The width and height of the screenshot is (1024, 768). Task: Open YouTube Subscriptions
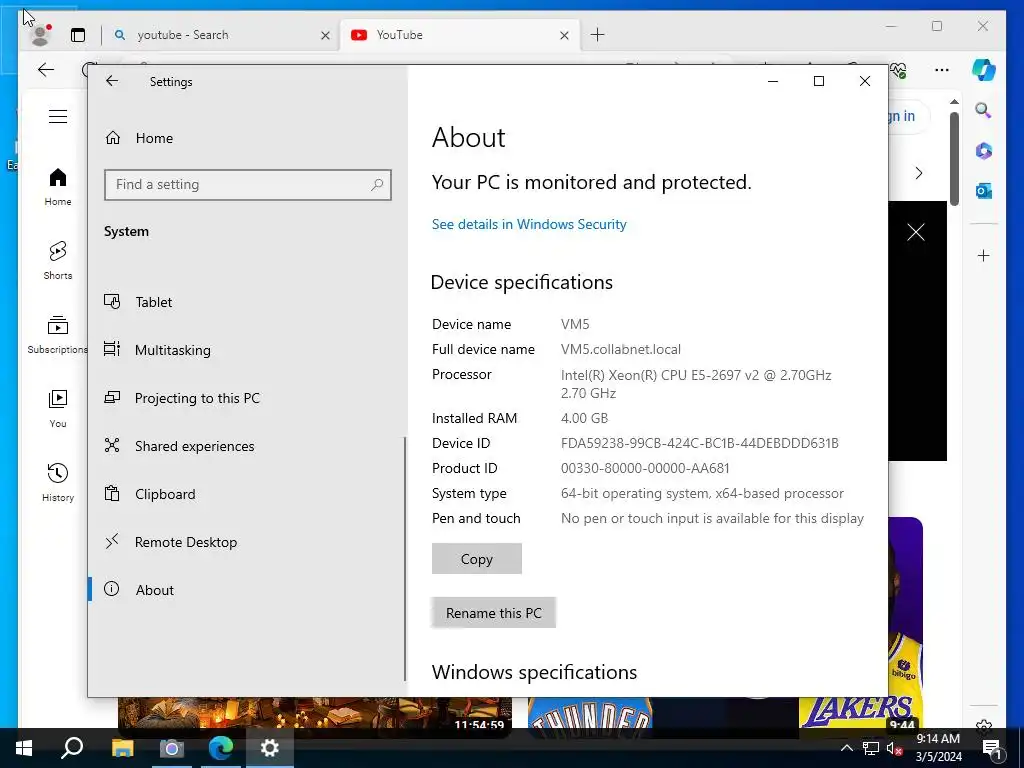click(58, 334)
